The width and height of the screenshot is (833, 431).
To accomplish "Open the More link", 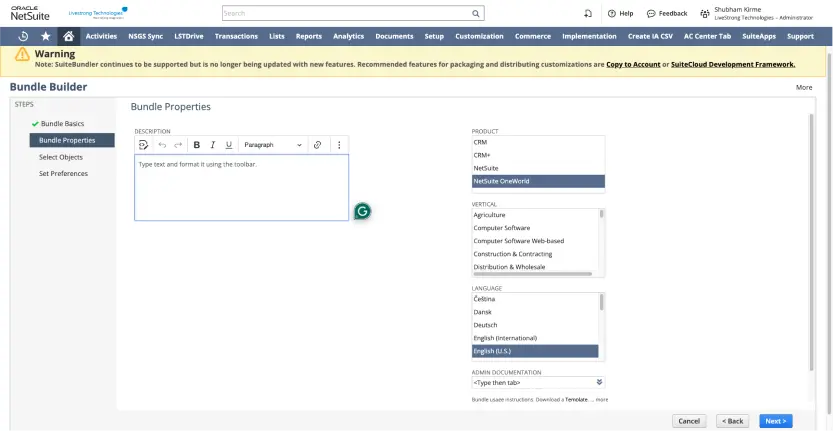I will point(804,87).
